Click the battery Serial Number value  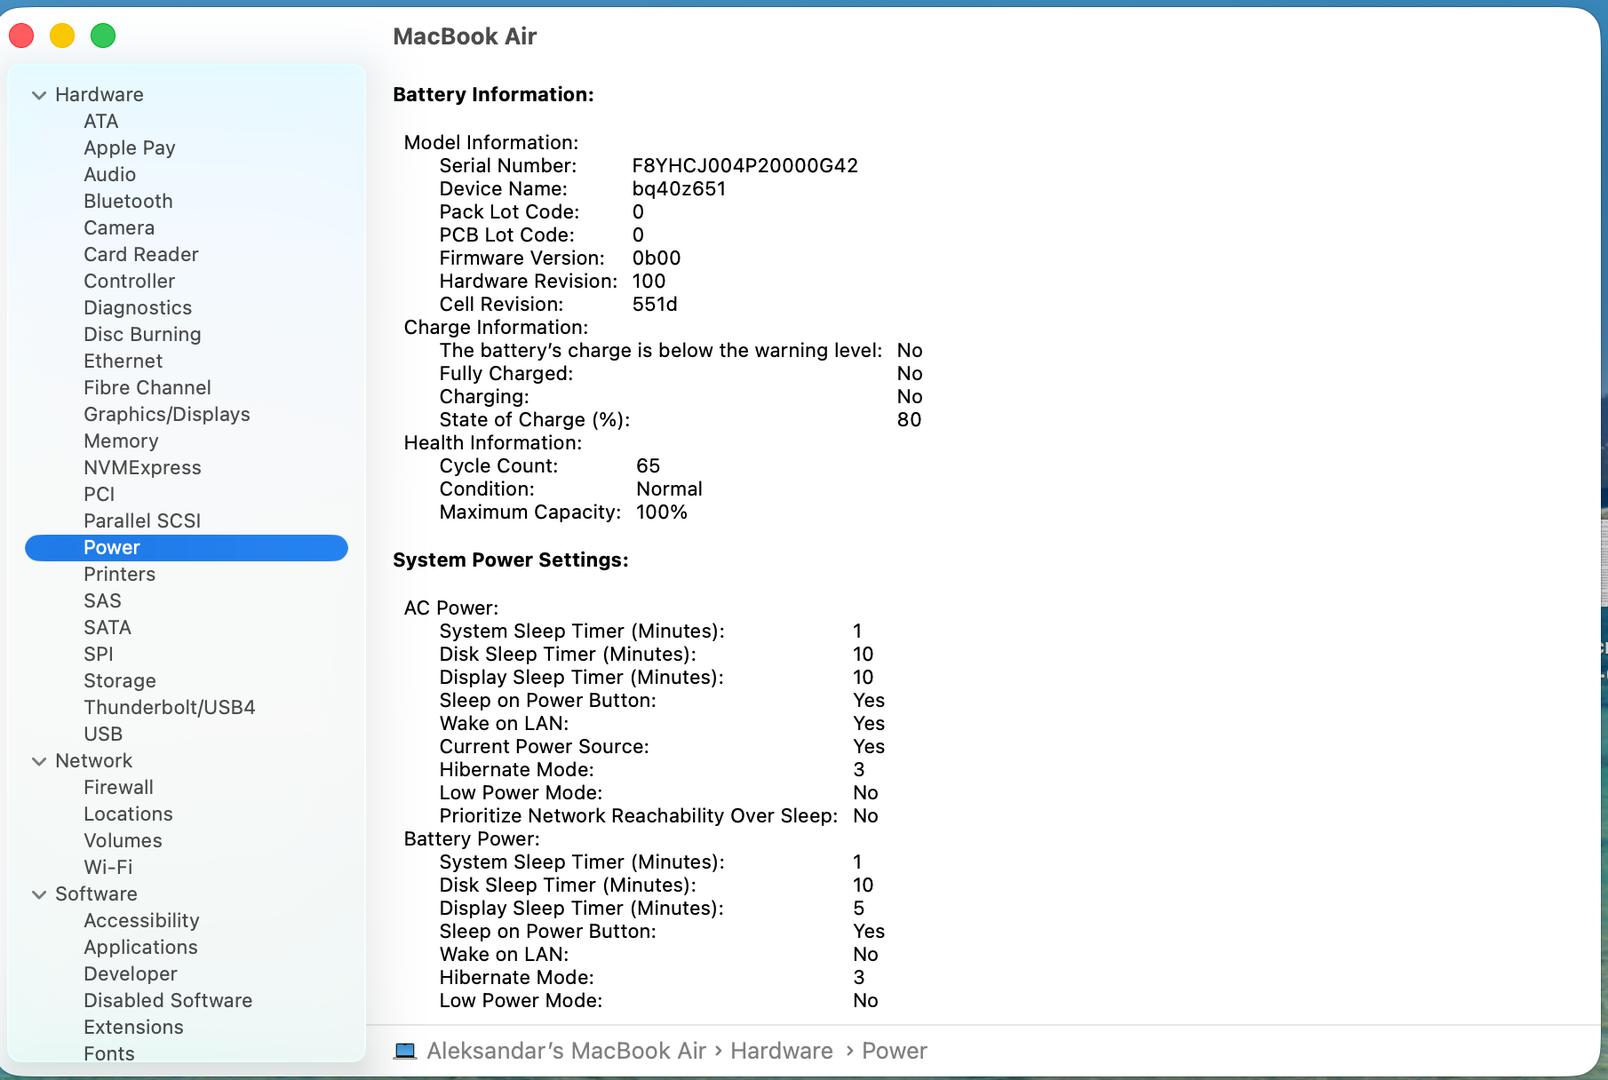pyautogui.click(x=744, y=166)
